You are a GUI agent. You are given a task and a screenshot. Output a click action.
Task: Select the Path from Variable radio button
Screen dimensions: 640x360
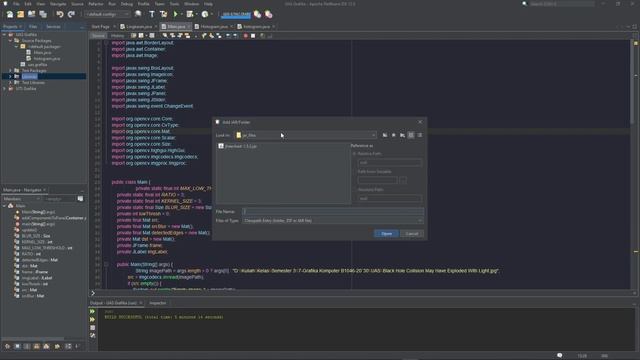[354, 172]
